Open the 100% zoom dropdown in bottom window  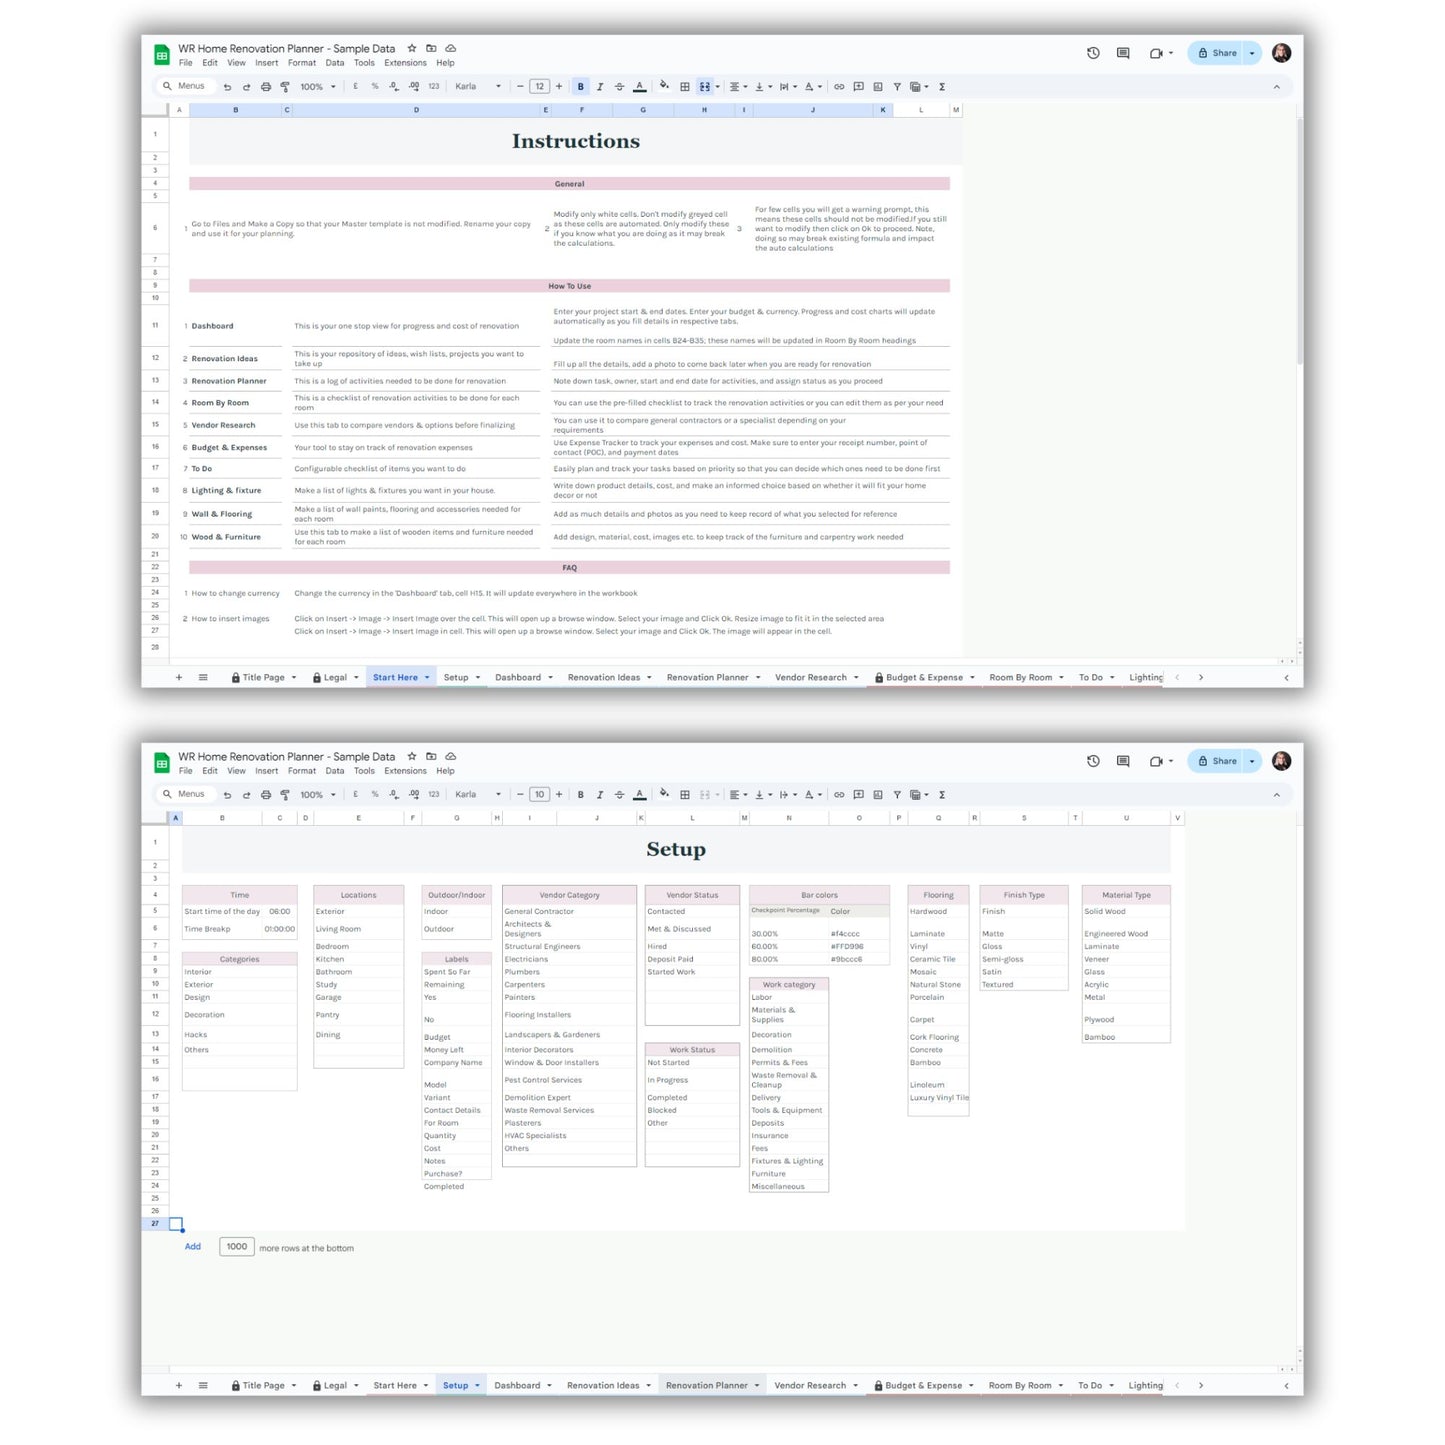click(x=317, y=795)
